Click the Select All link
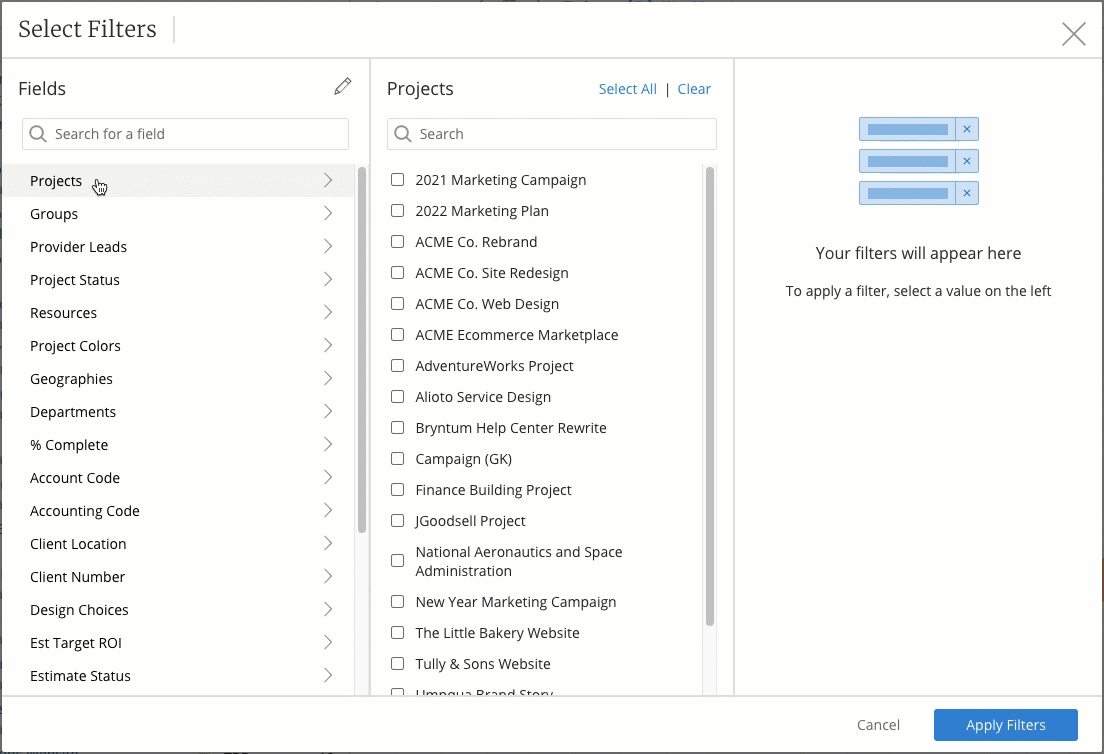 coord(627,88)
